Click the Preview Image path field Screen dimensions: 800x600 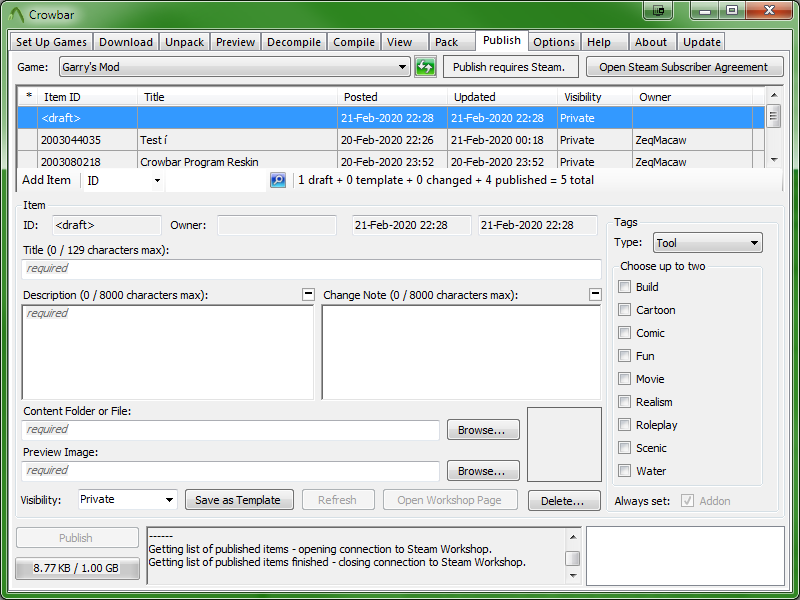tap(231, 470)
